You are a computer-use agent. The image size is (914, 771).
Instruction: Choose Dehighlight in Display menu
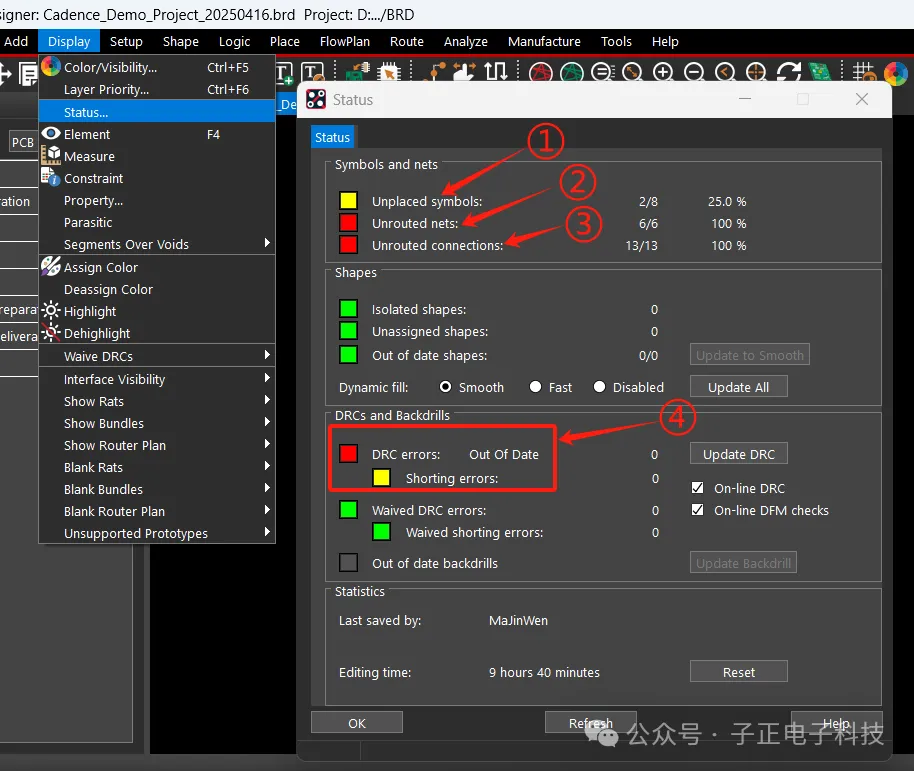157,334
